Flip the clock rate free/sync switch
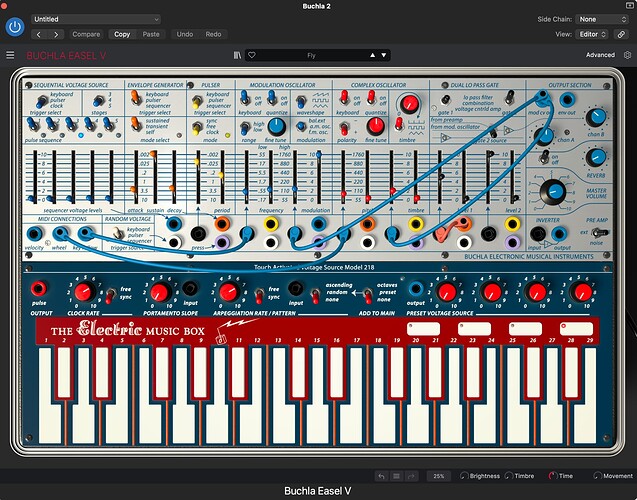The image size is (637, 500). [x=110, y=295]
